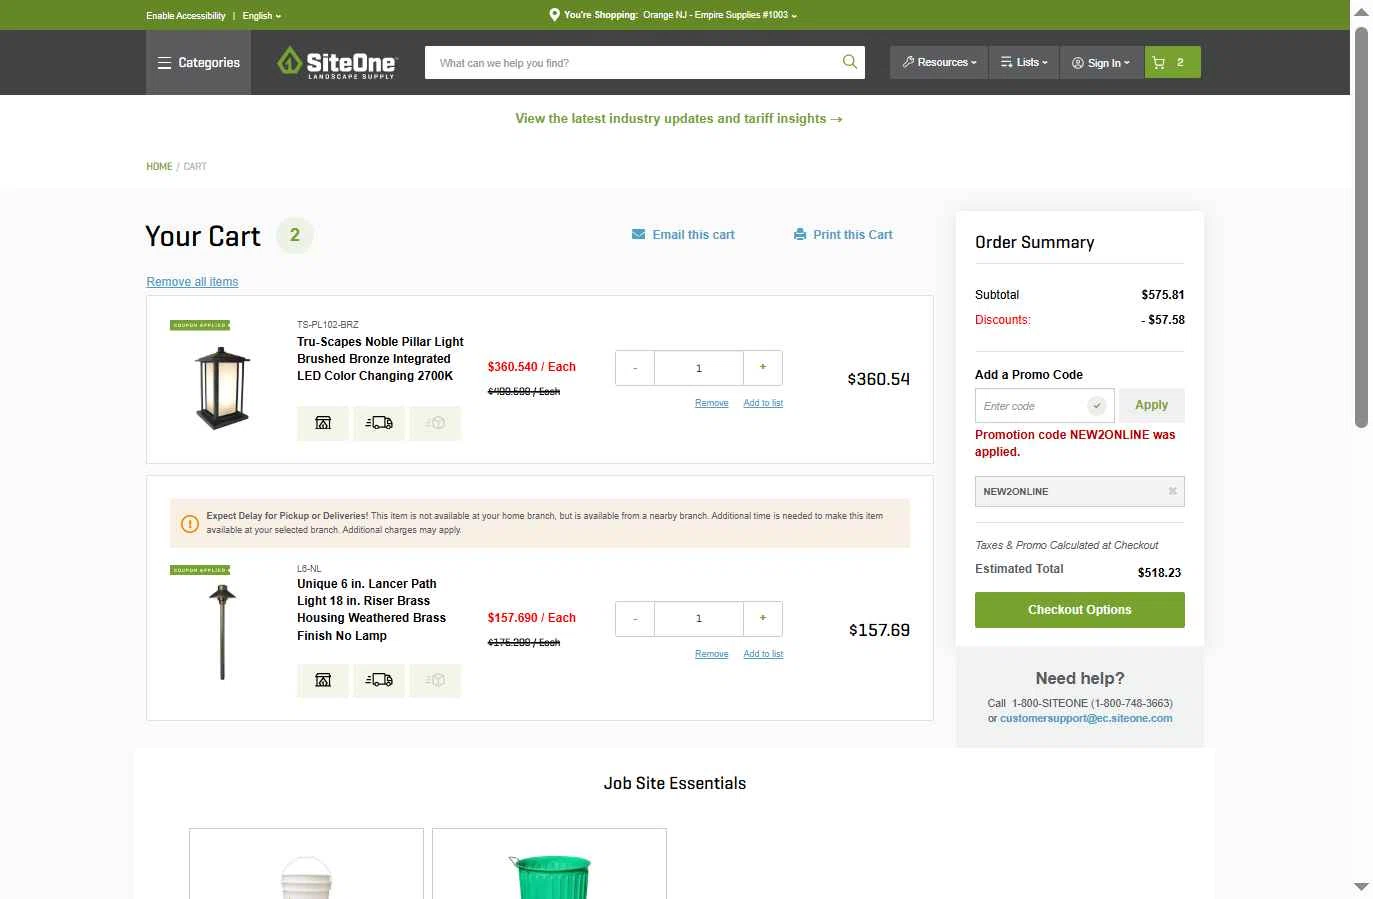Click Checkout Options button

pos(1080,610)
